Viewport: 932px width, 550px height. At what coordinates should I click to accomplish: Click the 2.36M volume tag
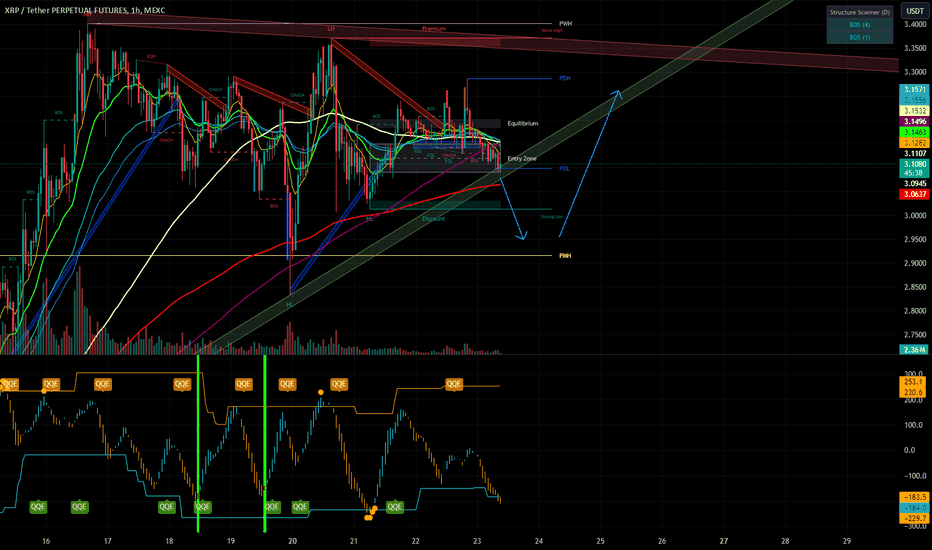click(x=915, y=350)
